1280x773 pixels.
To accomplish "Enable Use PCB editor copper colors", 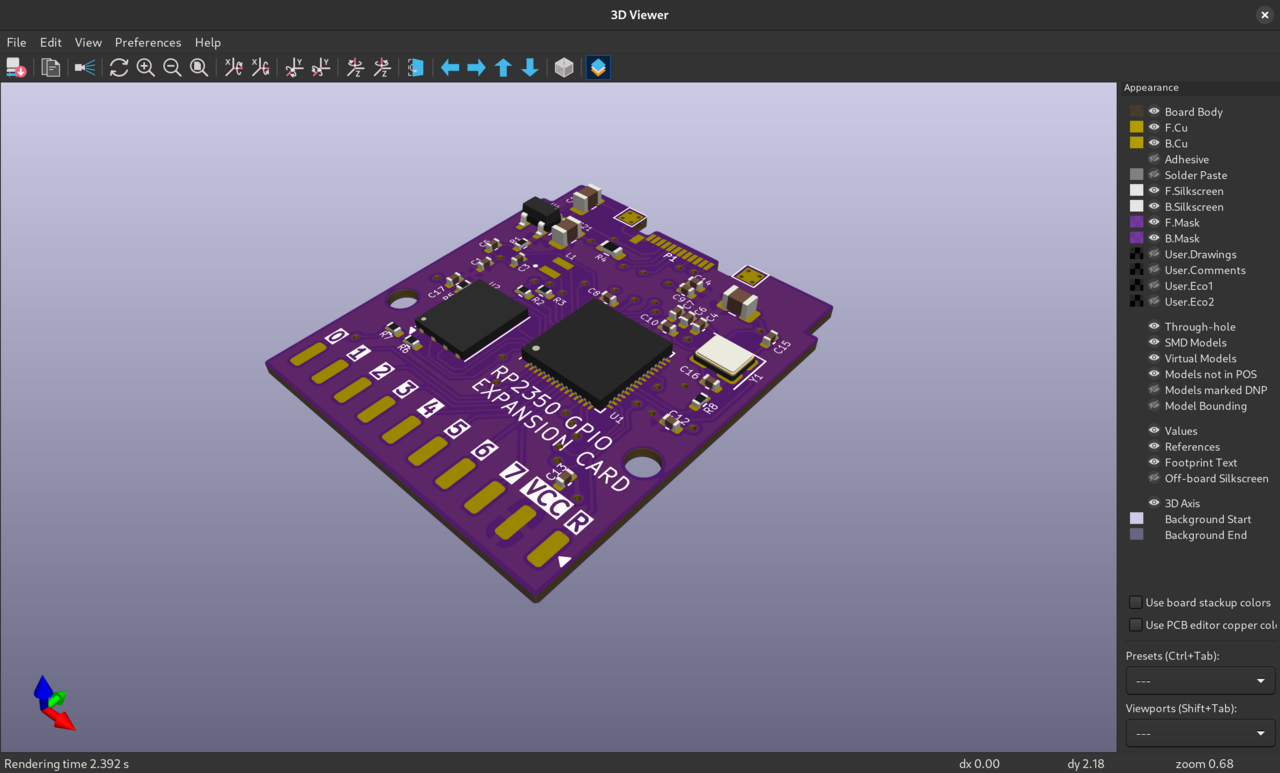I will 1136,625.
